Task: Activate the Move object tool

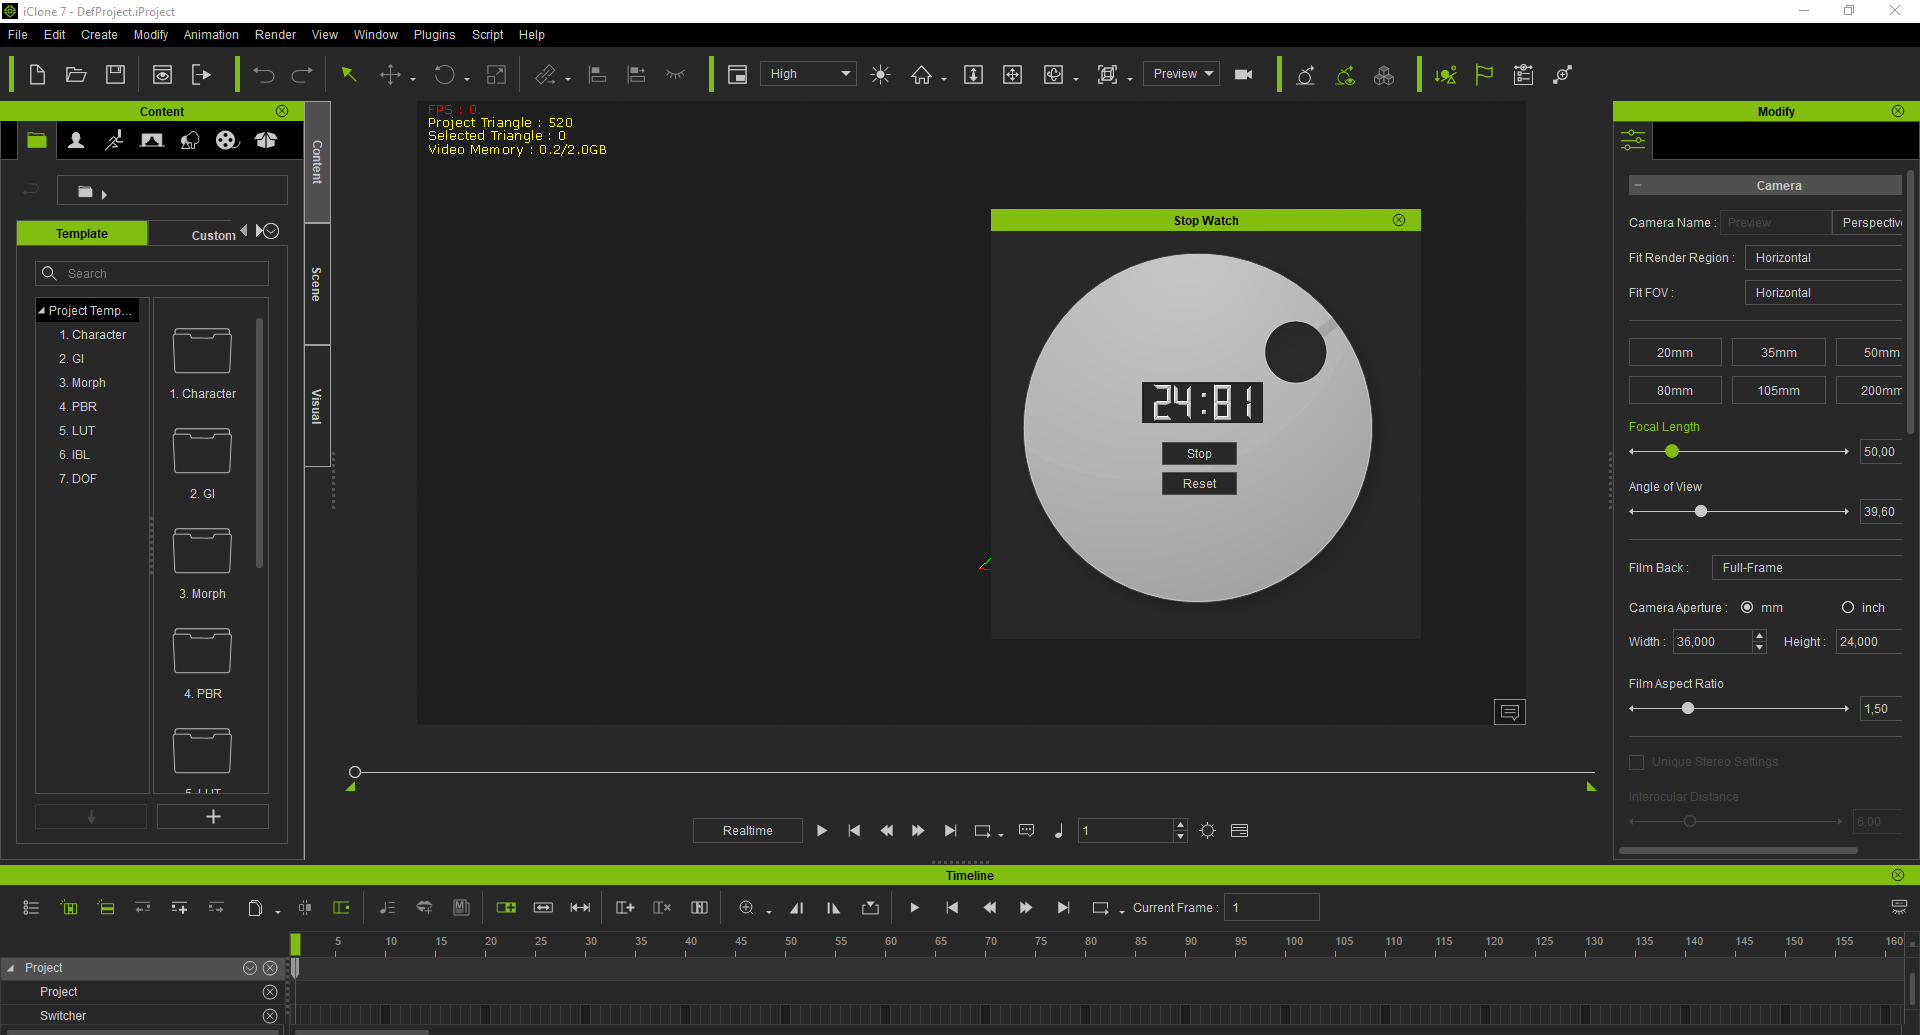Action: (x=390, y=75)
